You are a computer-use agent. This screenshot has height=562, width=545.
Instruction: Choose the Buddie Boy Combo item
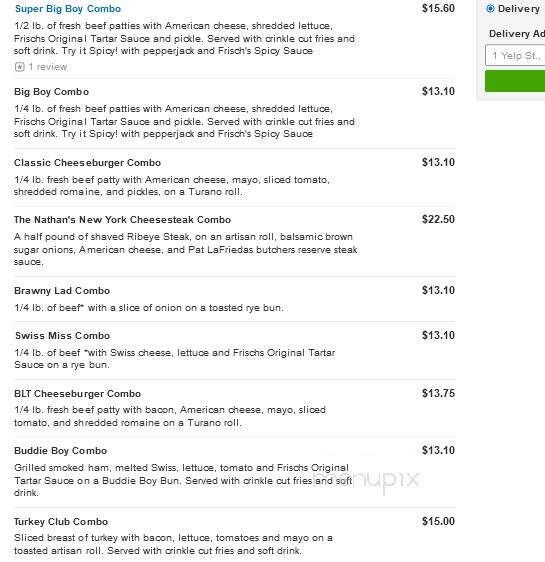click(60, 451)
